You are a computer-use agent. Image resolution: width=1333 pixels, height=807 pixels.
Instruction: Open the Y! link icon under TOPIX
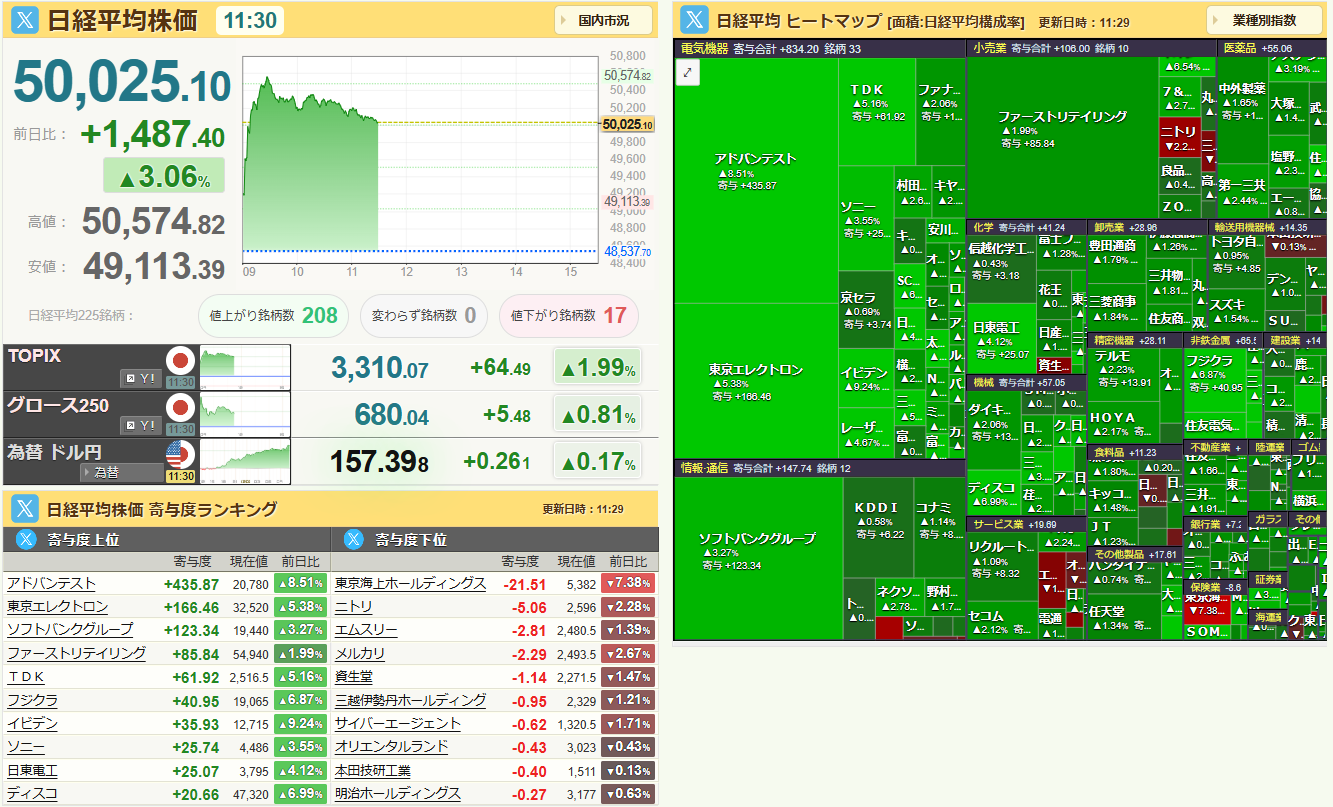[141, 378]
